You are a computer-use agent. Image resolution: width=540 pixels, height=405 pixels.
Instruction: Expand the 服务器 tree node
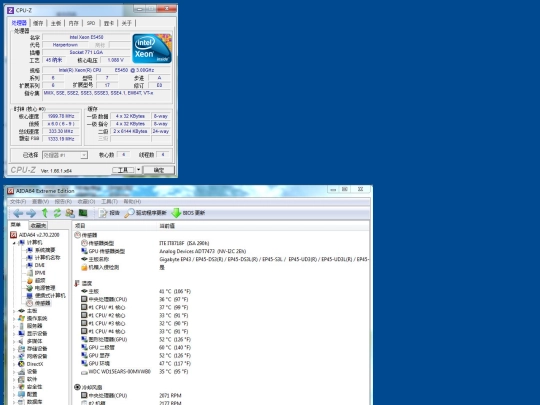pos(14,326)
